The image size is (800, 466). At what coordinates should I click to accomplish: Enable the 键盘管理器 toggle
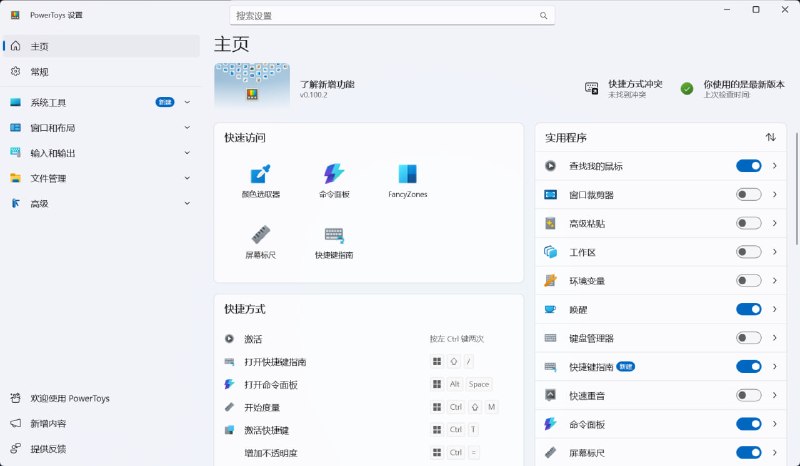[748, 338]
